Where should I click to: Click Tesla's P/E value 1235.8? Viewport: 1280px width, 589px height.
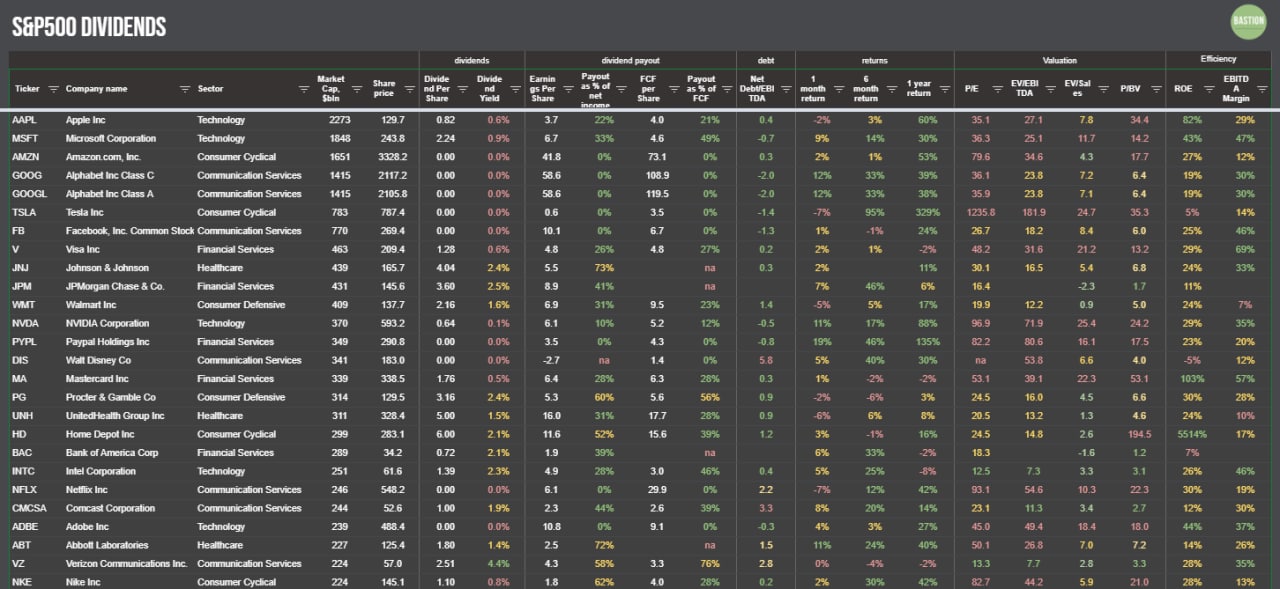(981, 213)
